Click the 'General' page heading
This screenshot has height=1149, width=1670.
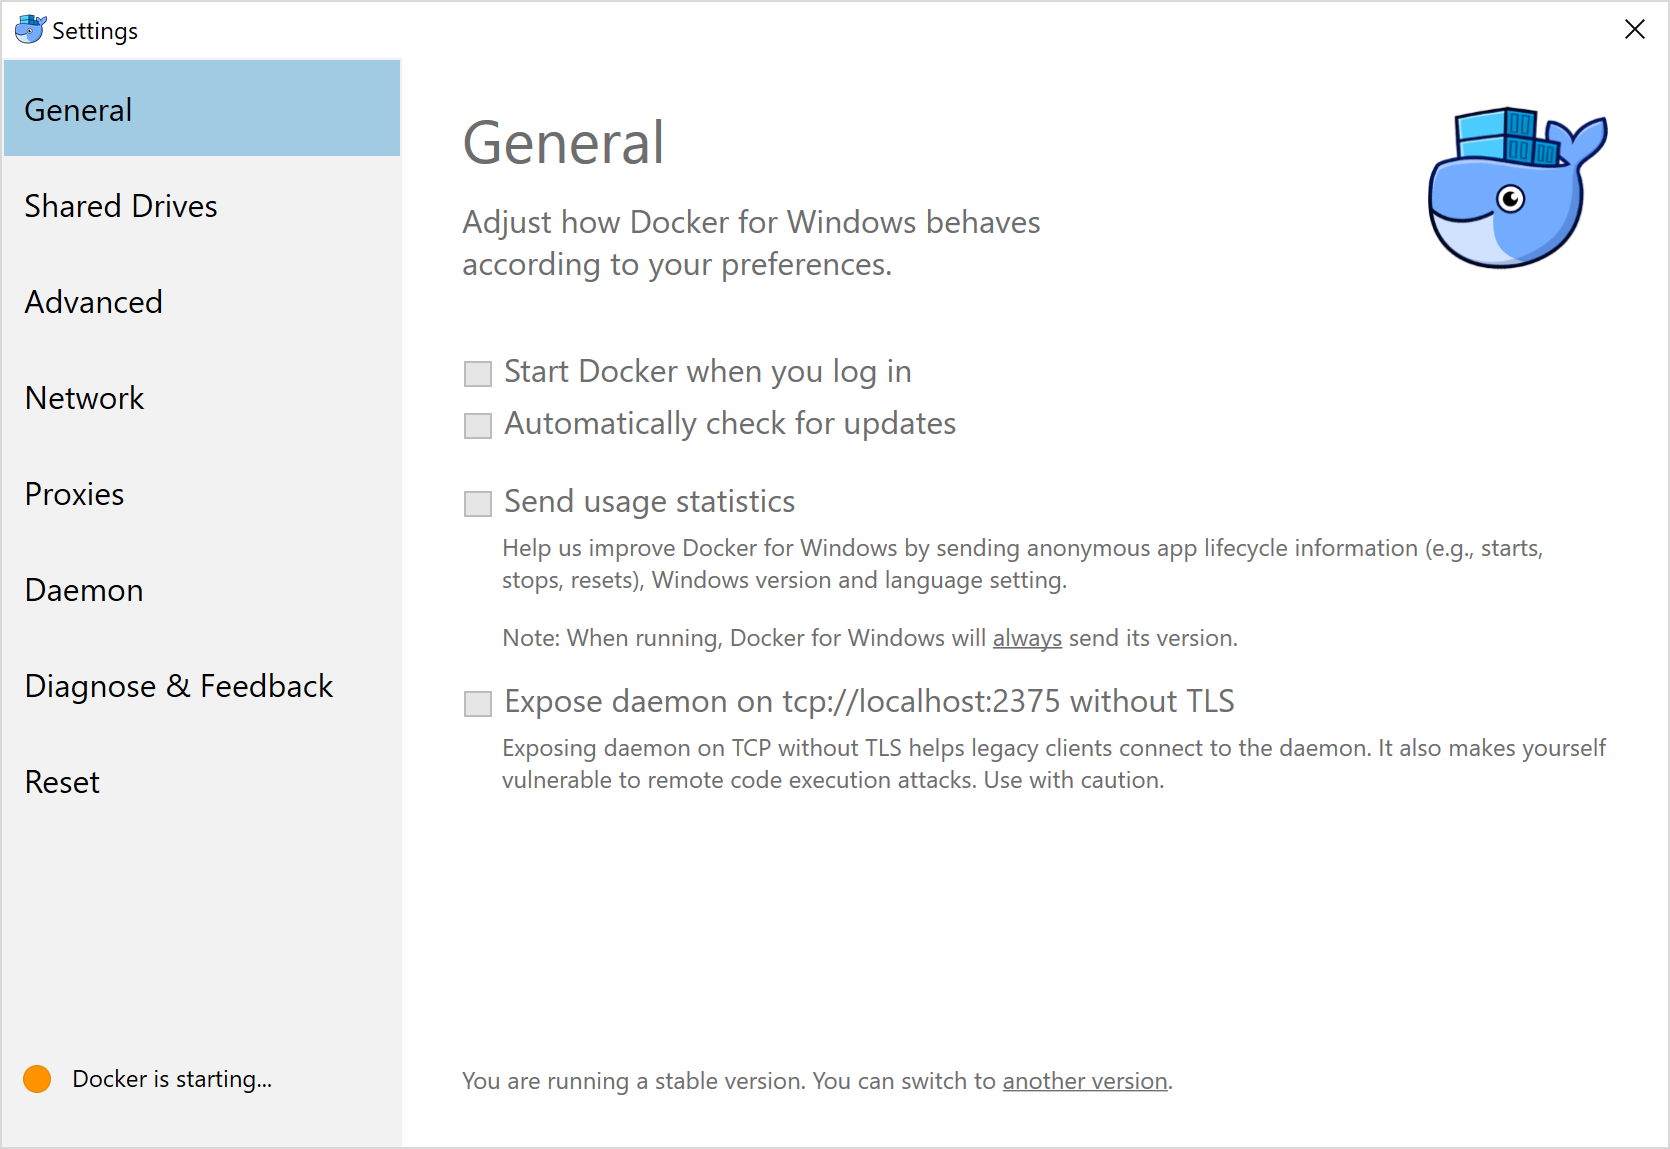(x=563, y=142)
